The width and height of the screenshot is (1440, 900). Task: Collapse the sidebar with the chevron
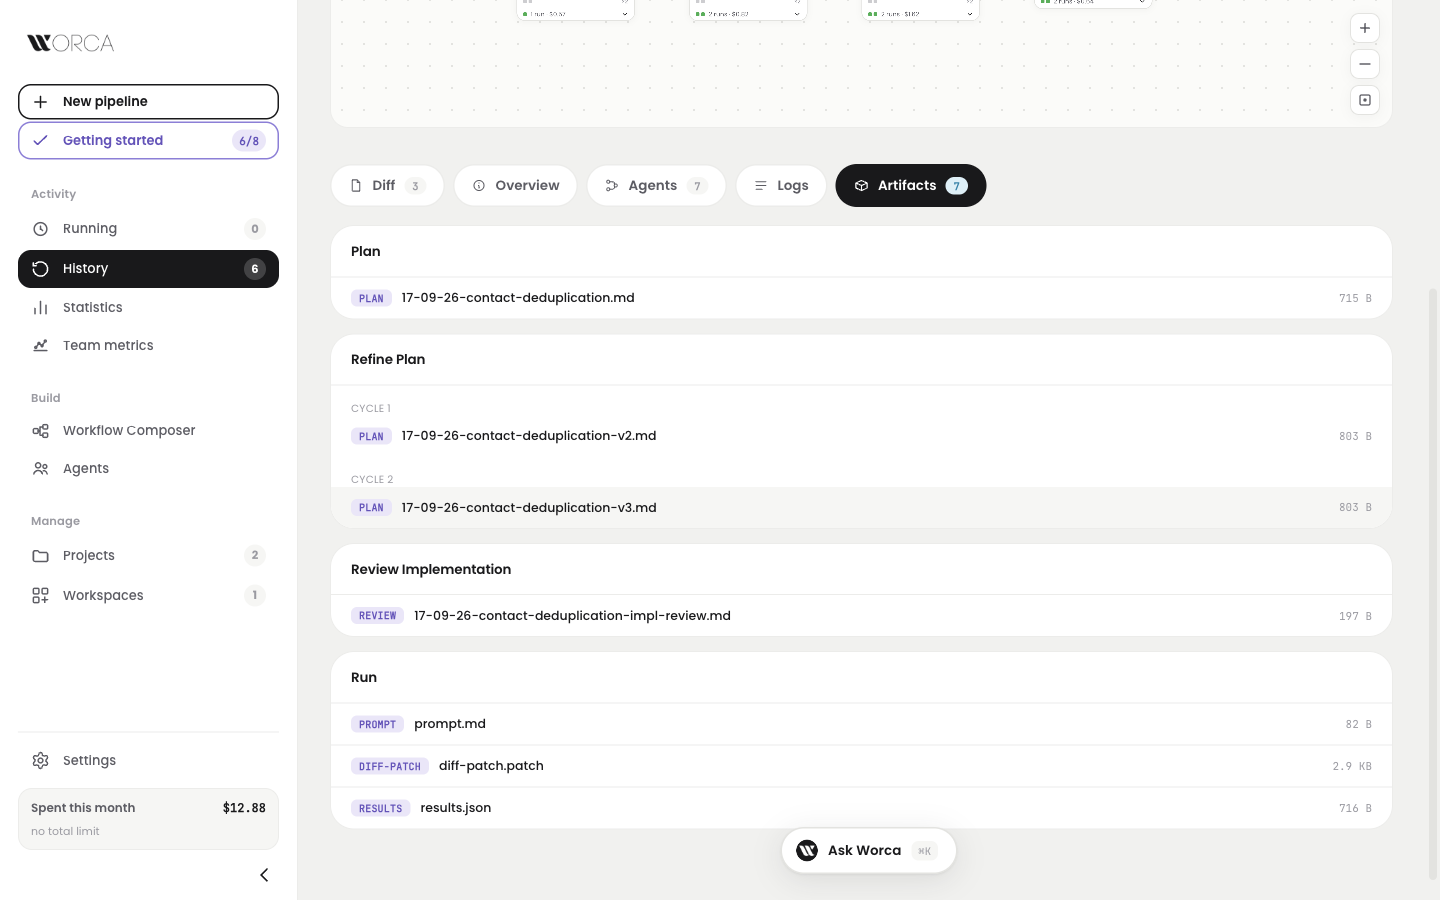pos(264,875)
